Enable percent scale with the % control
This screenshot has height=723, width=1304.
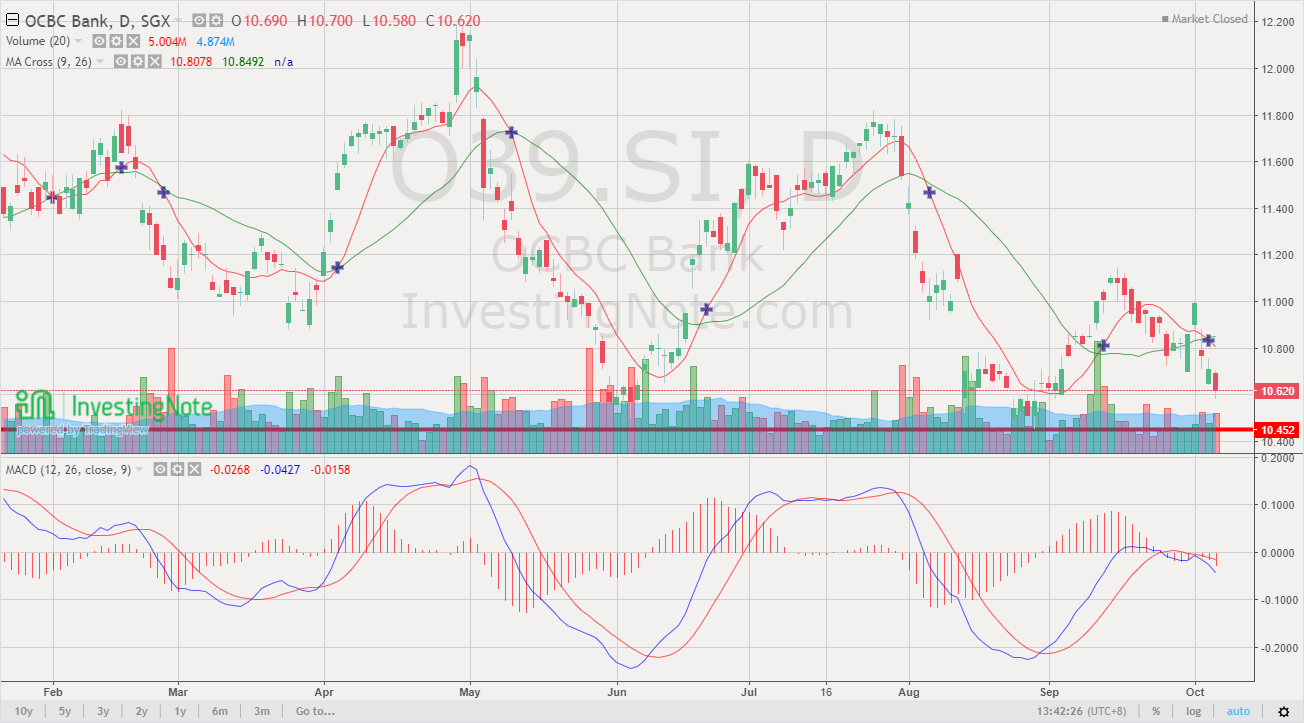point(1156,711)
